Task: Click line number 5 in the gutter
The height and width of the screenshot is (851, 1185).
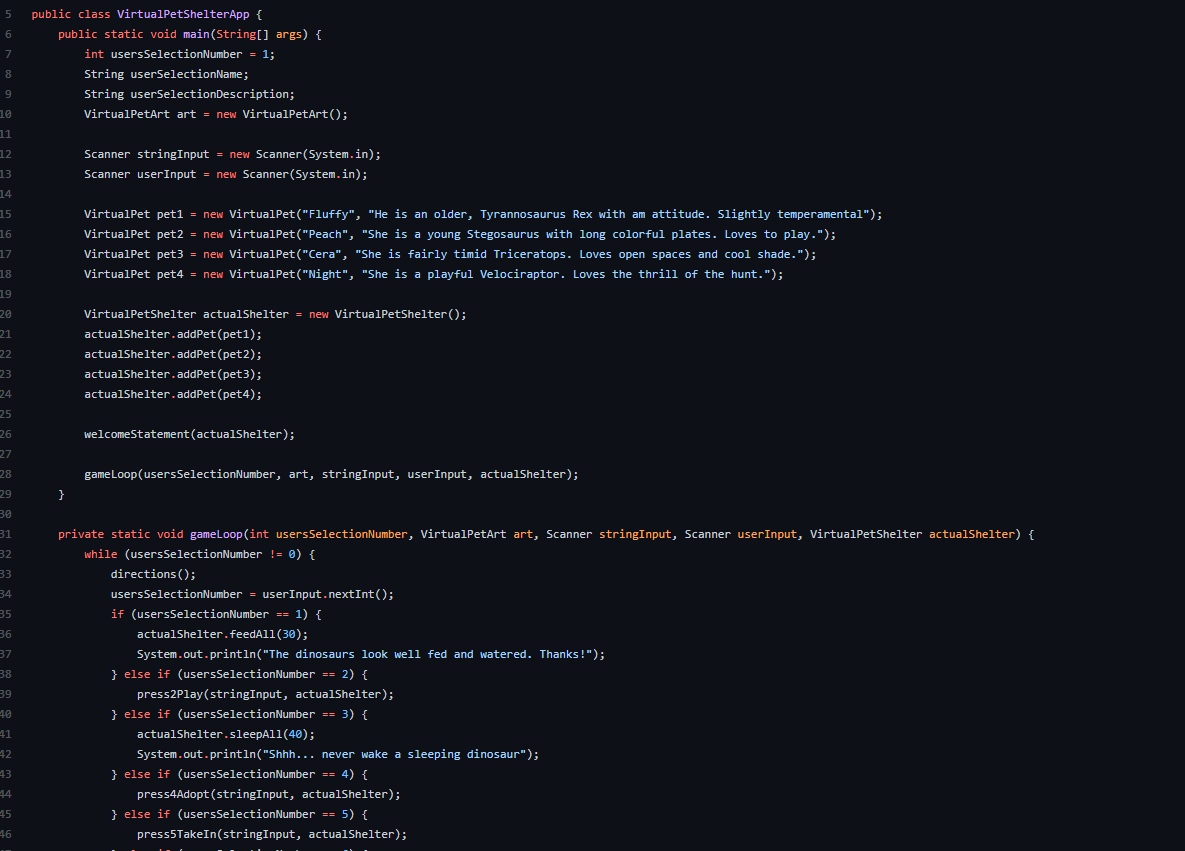Action: (8, 14)
